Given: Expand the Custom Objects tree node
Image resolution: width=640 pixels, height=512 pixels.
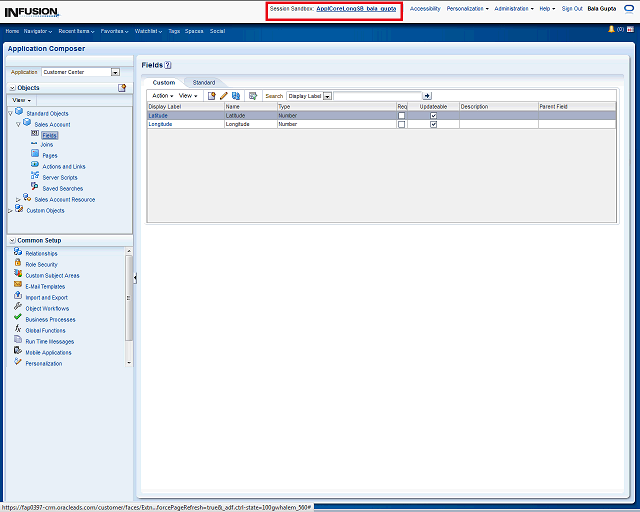Looking at the screenshot, I should (x=10, y=211).
